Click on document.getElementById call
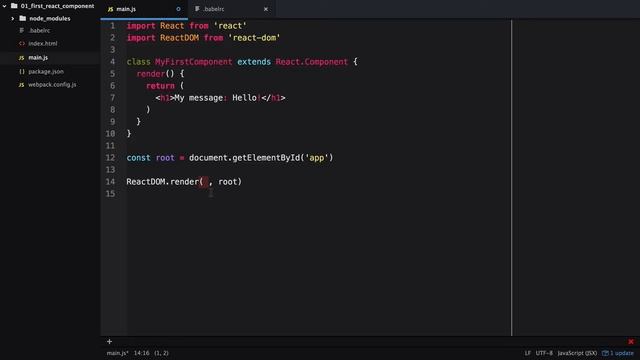The image size is (640, 360). (261, 158)
